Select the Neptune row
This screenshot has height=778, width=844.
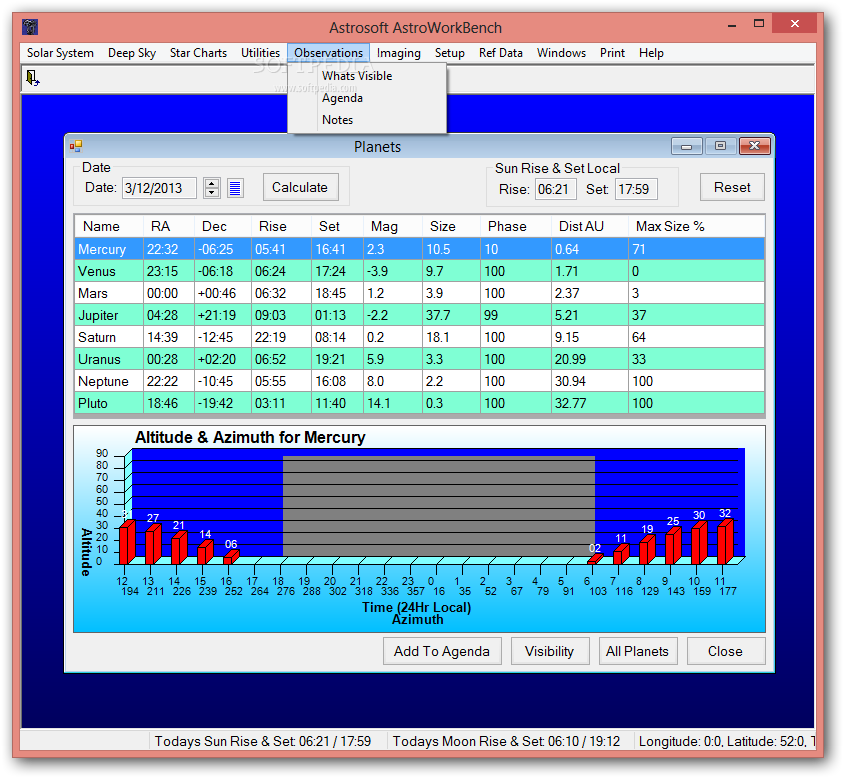419,382
